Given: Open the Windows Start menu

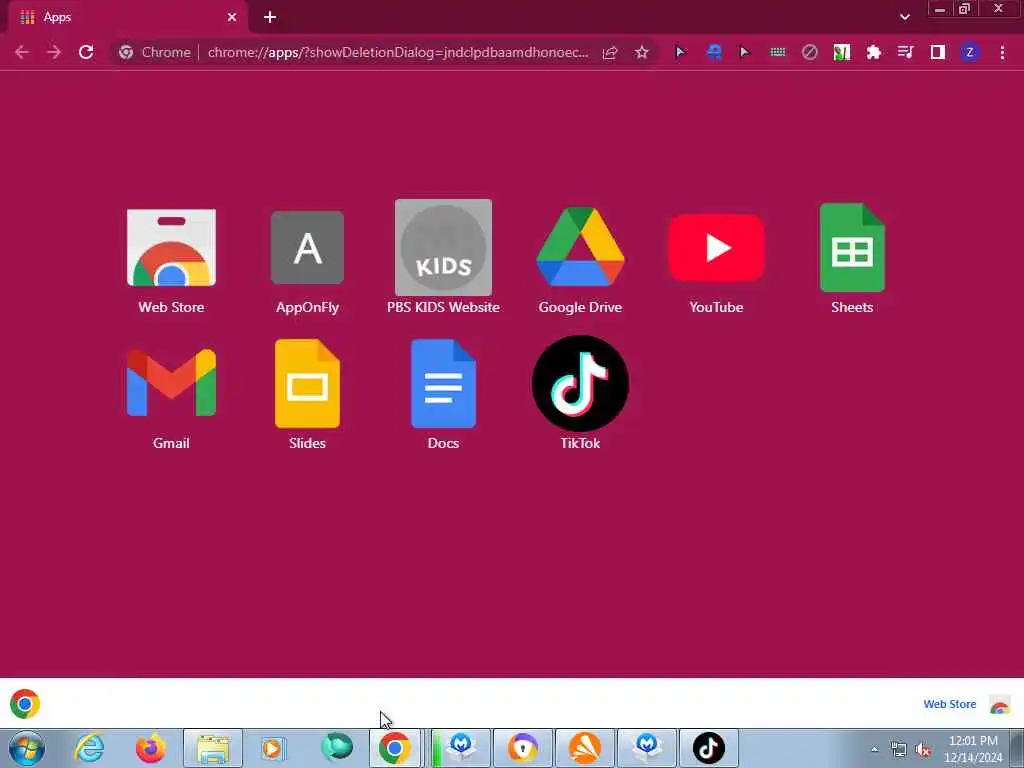Looking at the screenshot, I should (26, 748).
